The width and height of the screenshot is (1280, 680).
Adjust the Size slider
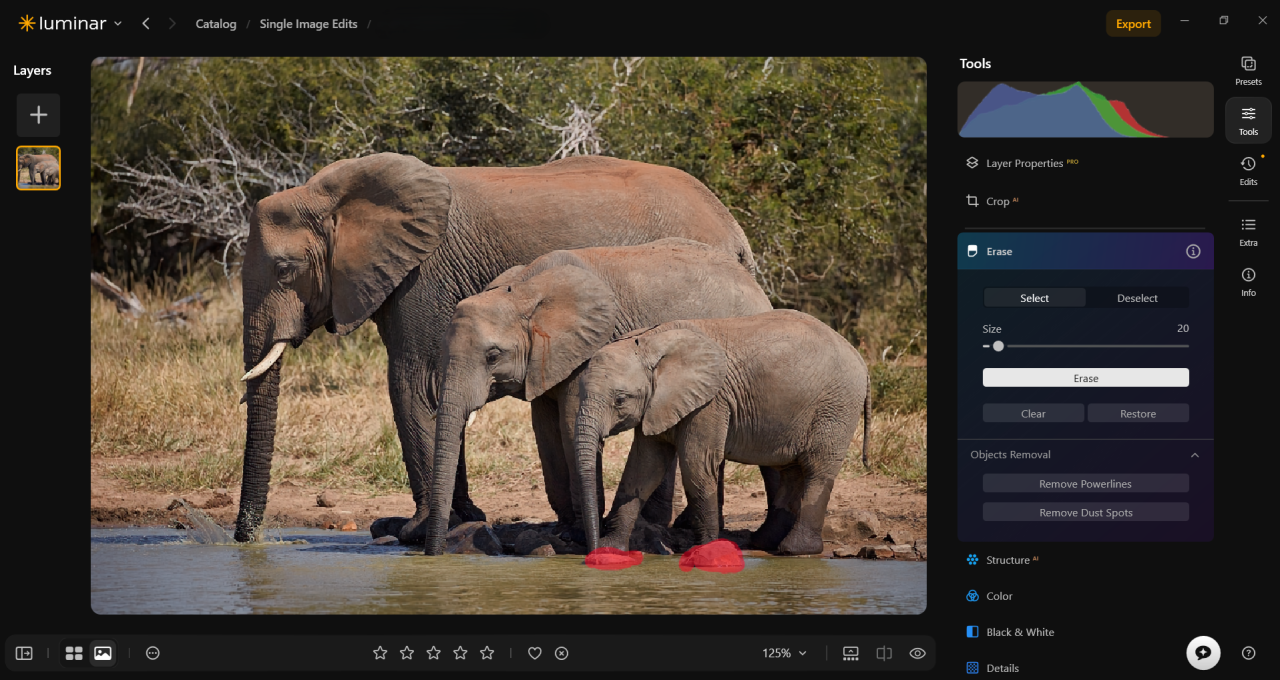click(x=1086, y=346)
